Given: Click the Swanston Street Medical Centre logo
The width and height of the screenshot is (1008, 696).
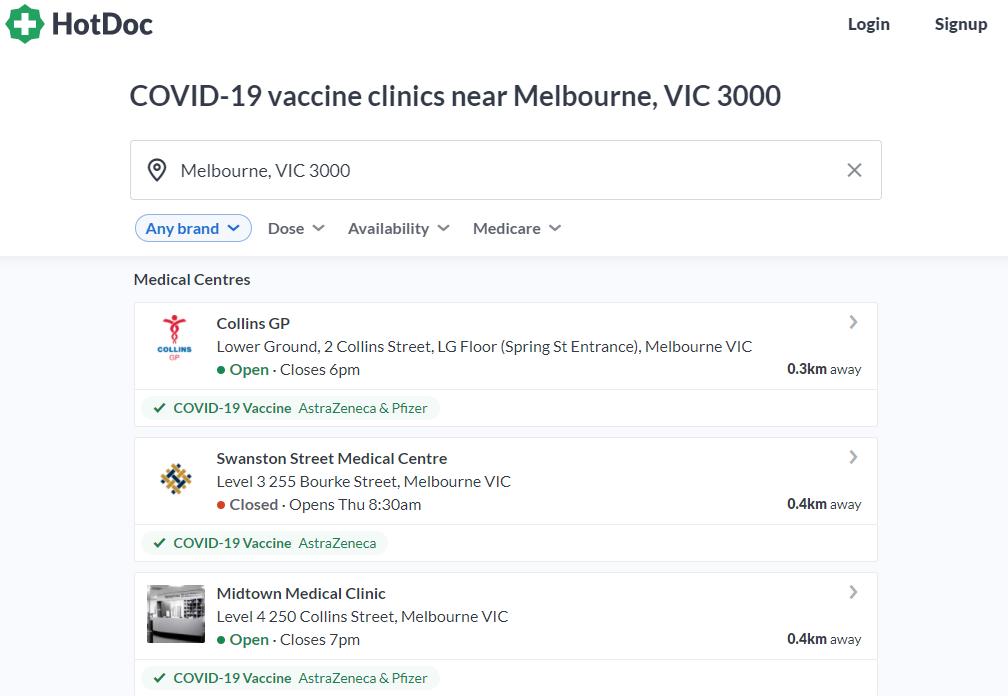Looking at the screenshot, I should tap(175, 479).
